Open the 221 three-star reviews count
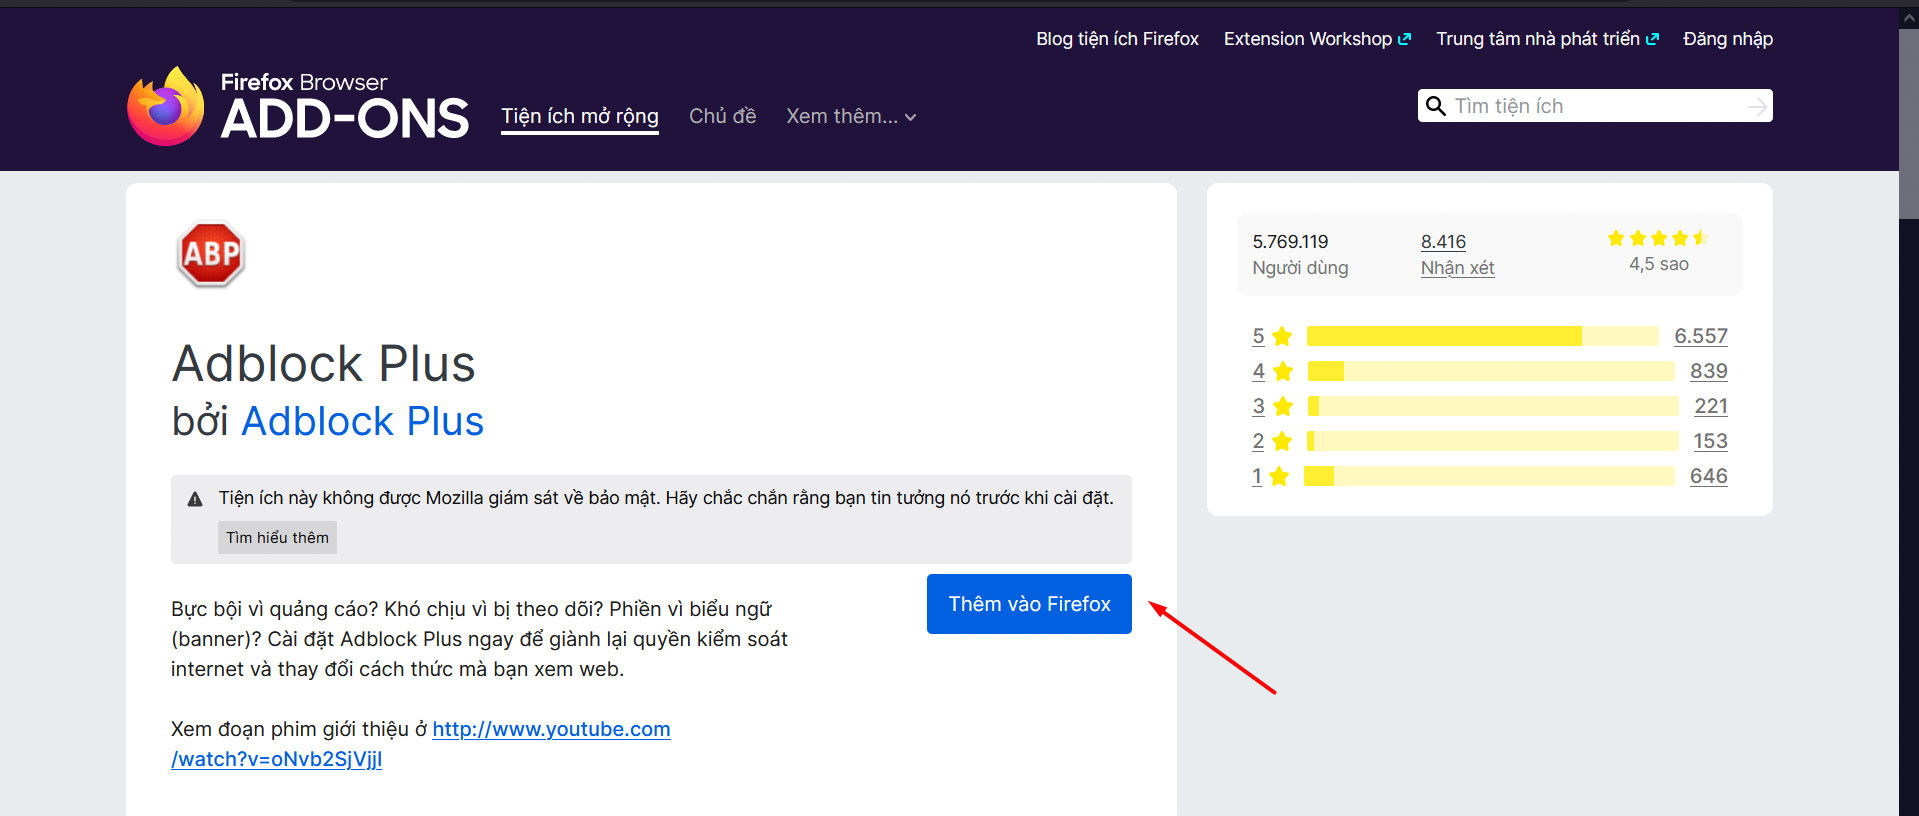Screen dimensions: 1919x816 (x=1711, y=406)
